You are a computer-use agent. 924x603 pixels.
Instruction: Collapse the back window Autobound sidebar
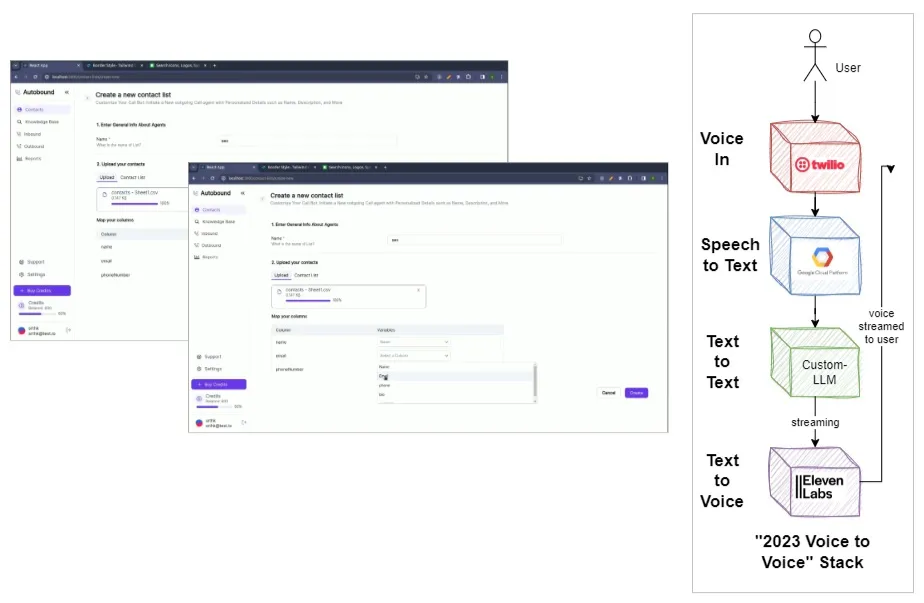click(x=67, y=92)
